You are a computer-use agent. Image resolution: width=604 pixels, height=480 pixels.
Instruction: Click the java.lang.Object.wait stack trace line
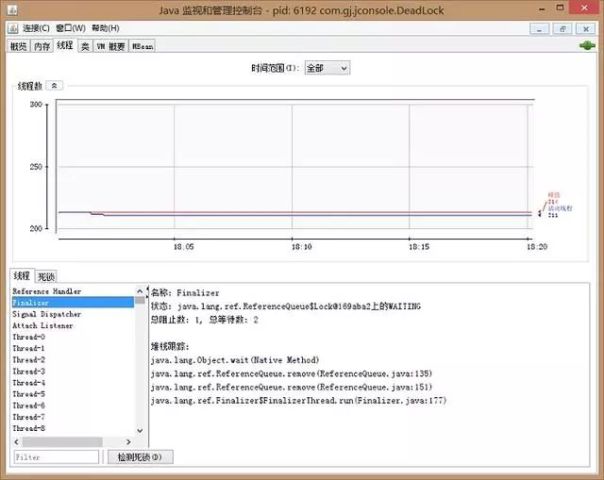point(235,360)
